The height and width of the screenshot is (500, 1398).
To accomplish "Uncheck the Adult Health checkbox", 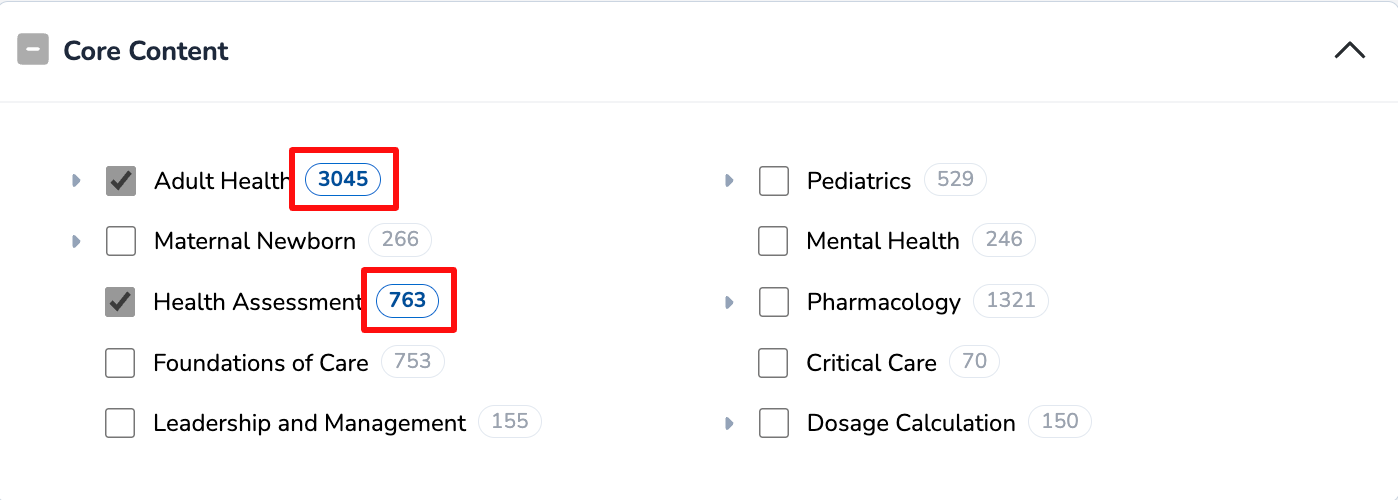I will click(x=121, y=181).
